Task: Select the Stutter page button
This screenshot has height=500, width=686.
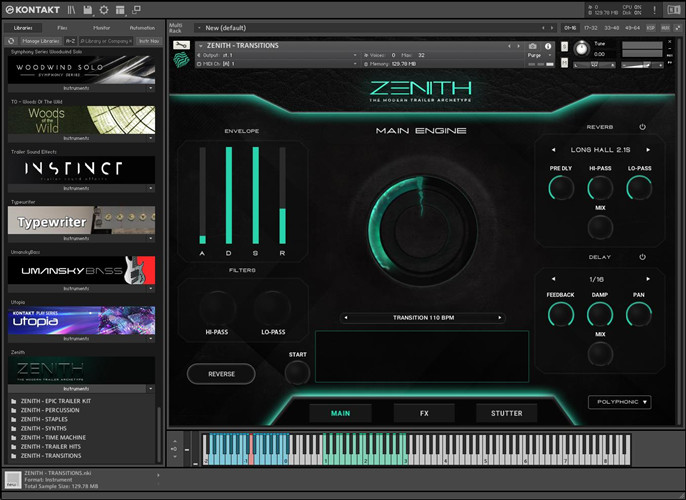Action: click(x=505, y=412)
